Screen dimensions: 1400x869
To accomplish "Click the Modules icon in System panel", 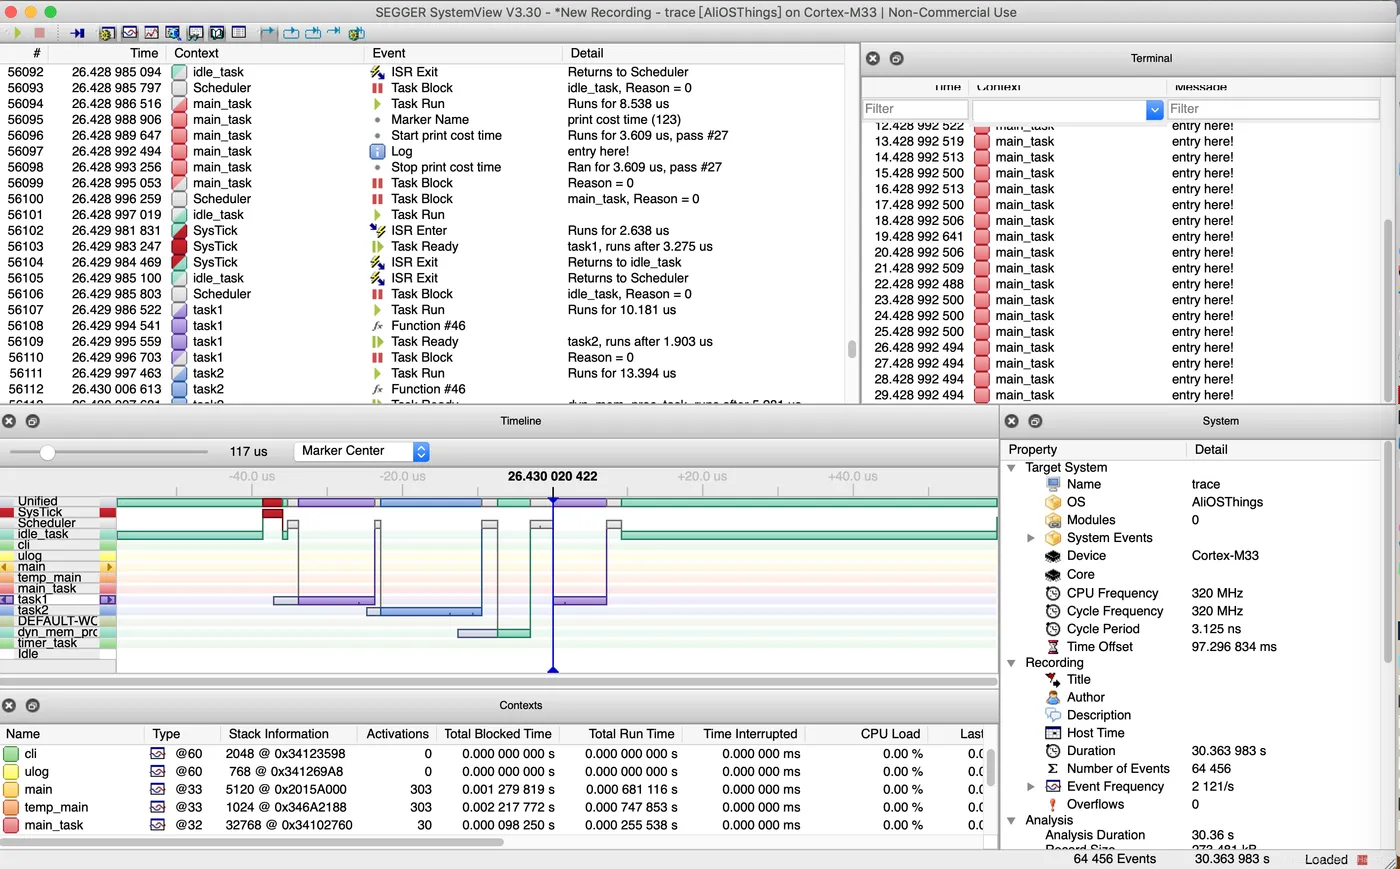I will point(1053,520).
